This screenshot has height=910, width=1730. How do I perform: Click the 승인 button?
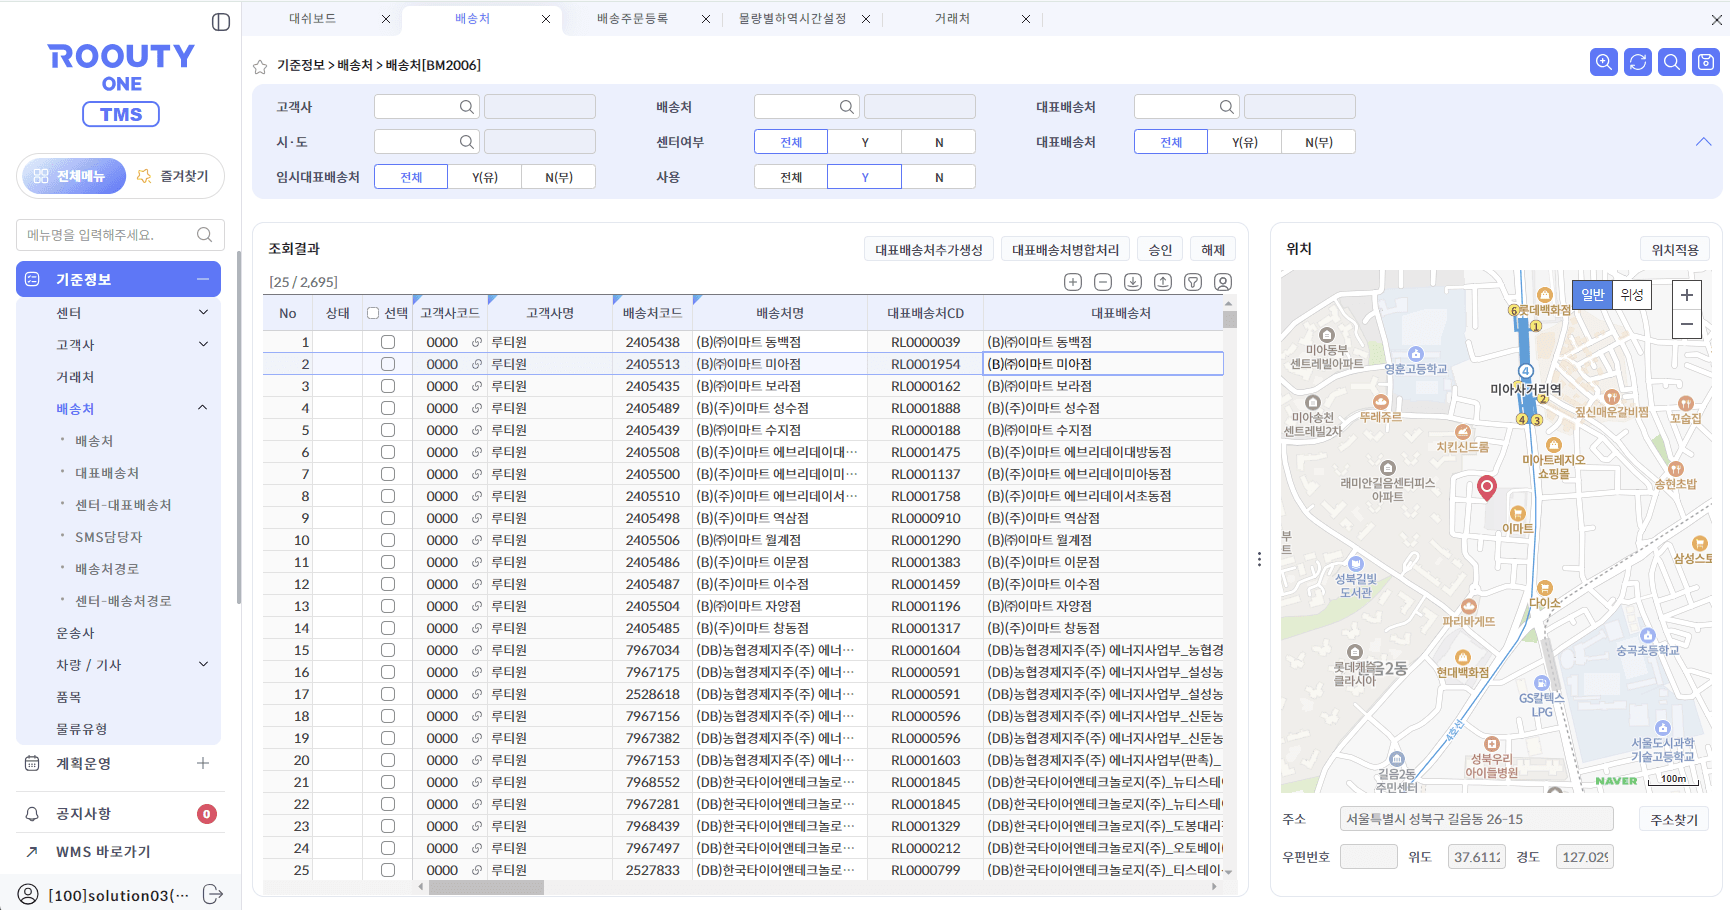coord(1160,250)
